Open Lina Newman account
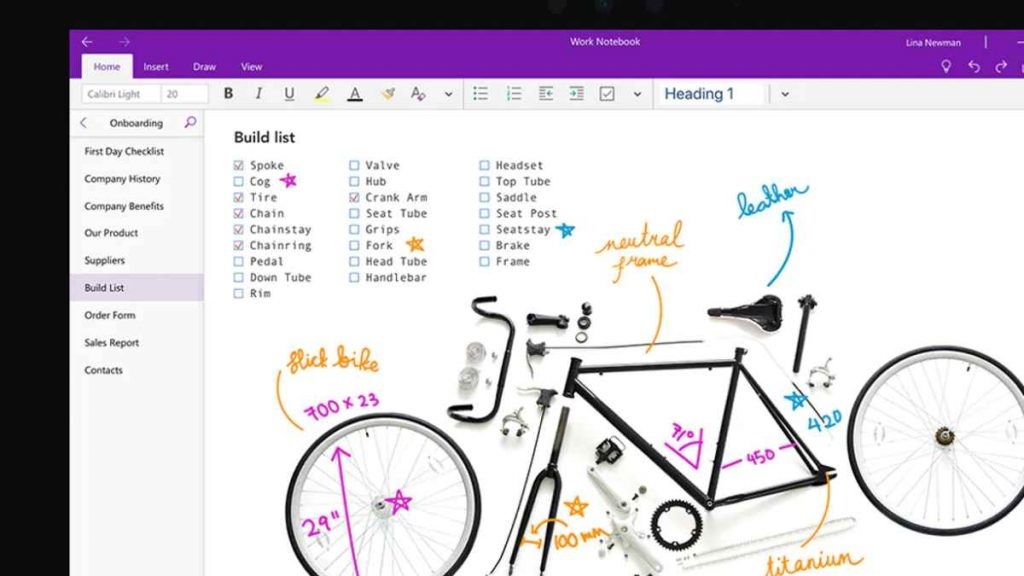Image resolution: width=1024 pixels, height=576 pixels. pos(933,42)
